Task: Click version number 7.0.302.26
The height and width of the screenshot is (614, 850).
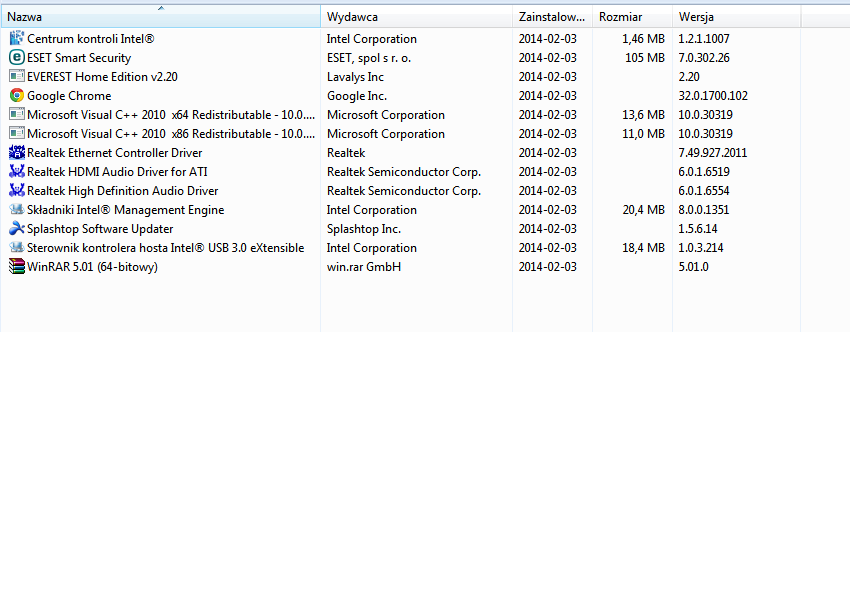Action: [x=704, y=58]
